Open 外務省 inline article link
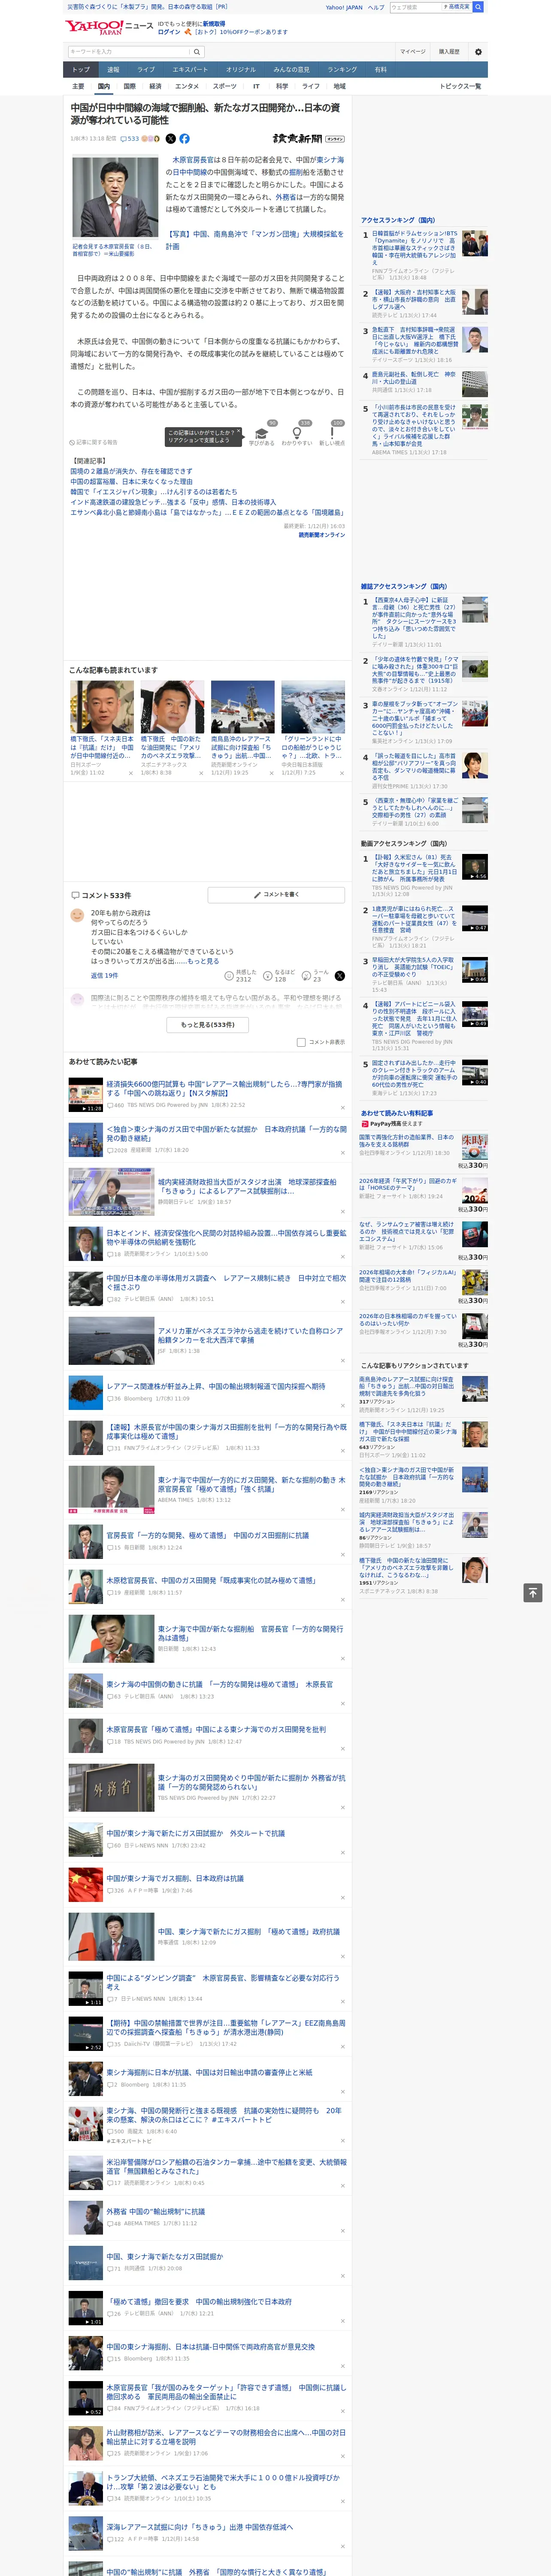This screenshot has height=2576, width=551. [x=285, y=197]
